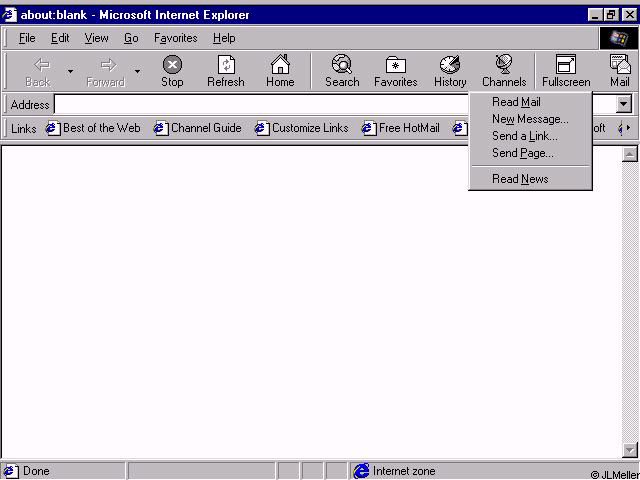The height and width of the screenshot is (480, 640).
Task: Expand the Forward history dropdown arrow
Action: click(x=138, y=72)
